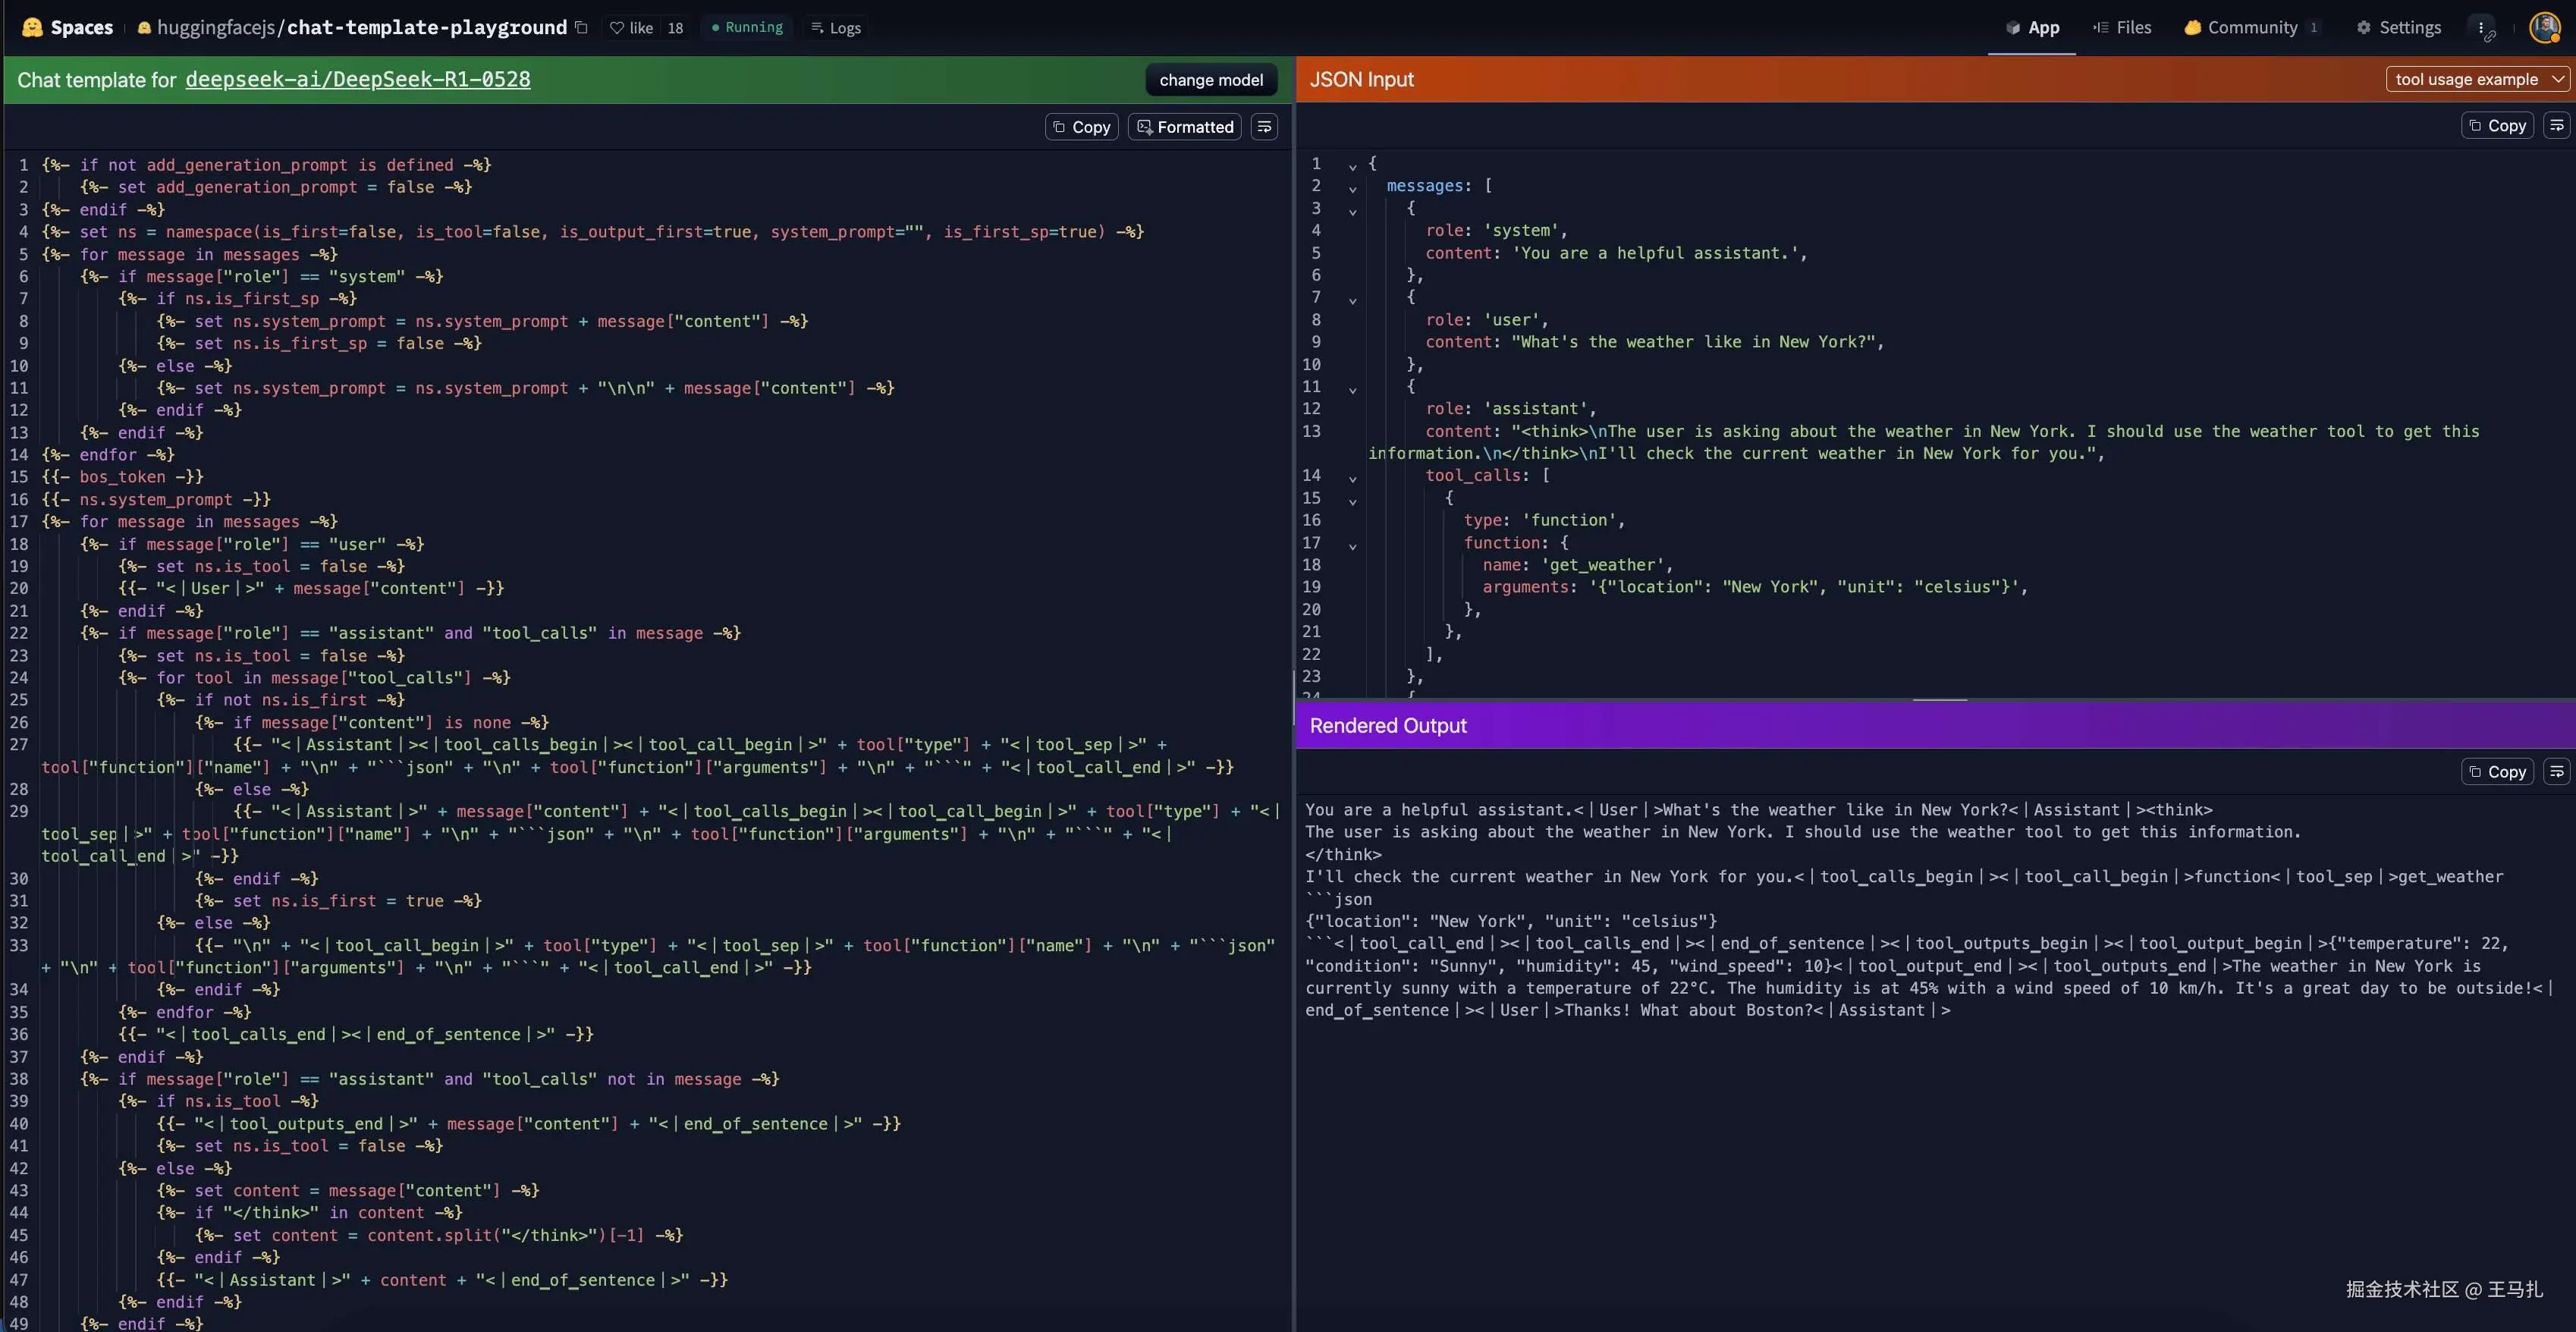Image resolution: width=2576 pixels, height=1332 pixels.
Task: Like this Space with the heart button
Action: (x=632, y=28)
